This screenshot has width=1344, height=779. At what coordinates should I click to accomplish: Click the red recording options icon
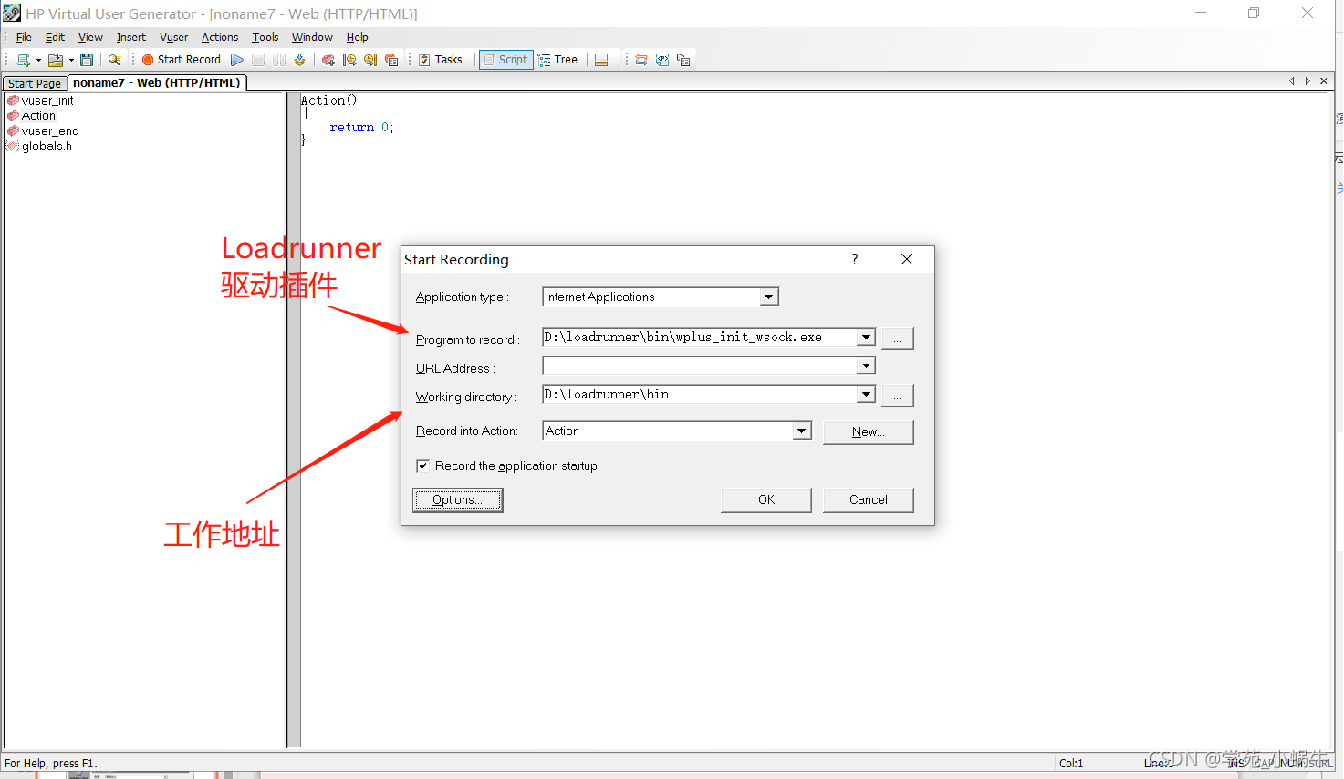[x=328, y=60]
